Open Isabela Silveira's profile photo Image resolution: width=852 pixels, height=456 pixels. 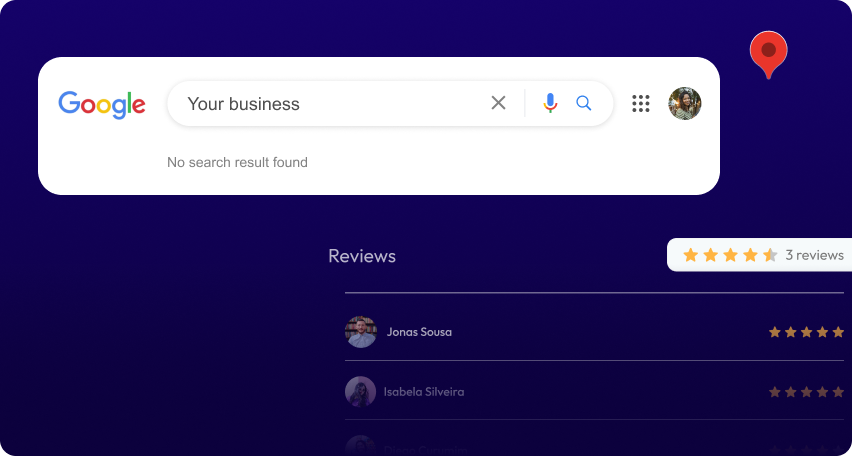(x=361, y=391)
